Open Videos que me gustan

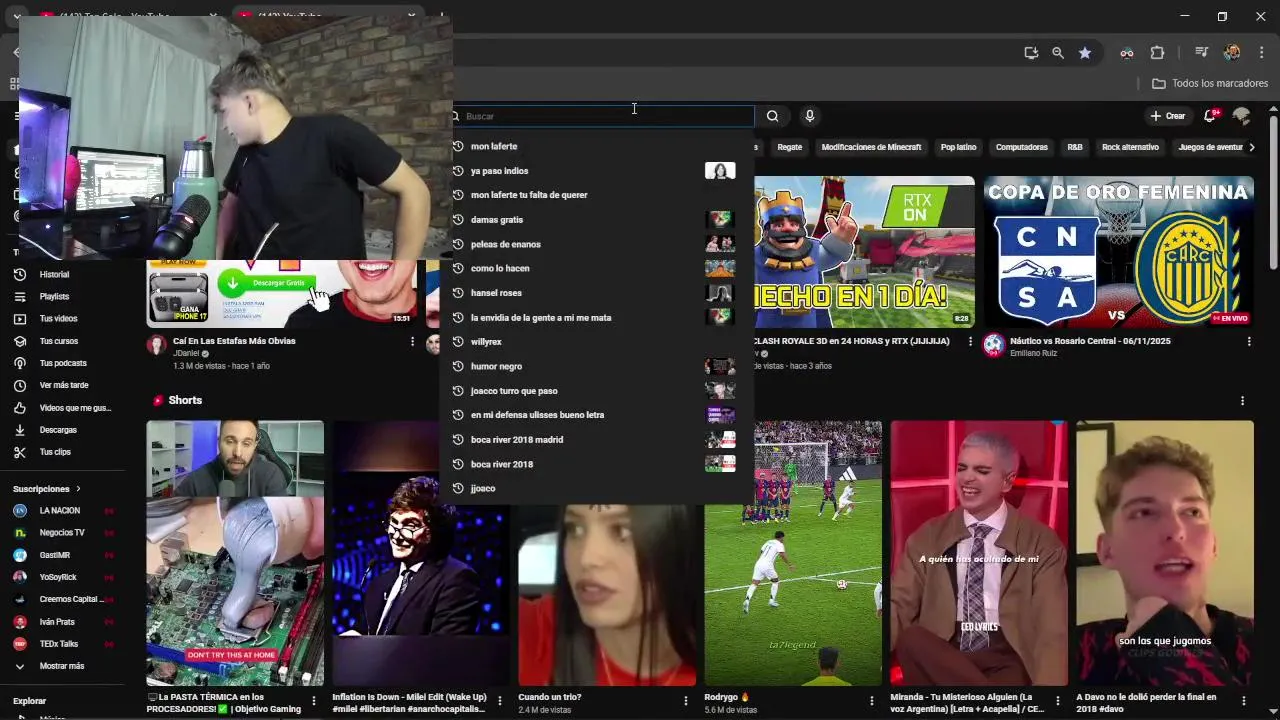75,408
